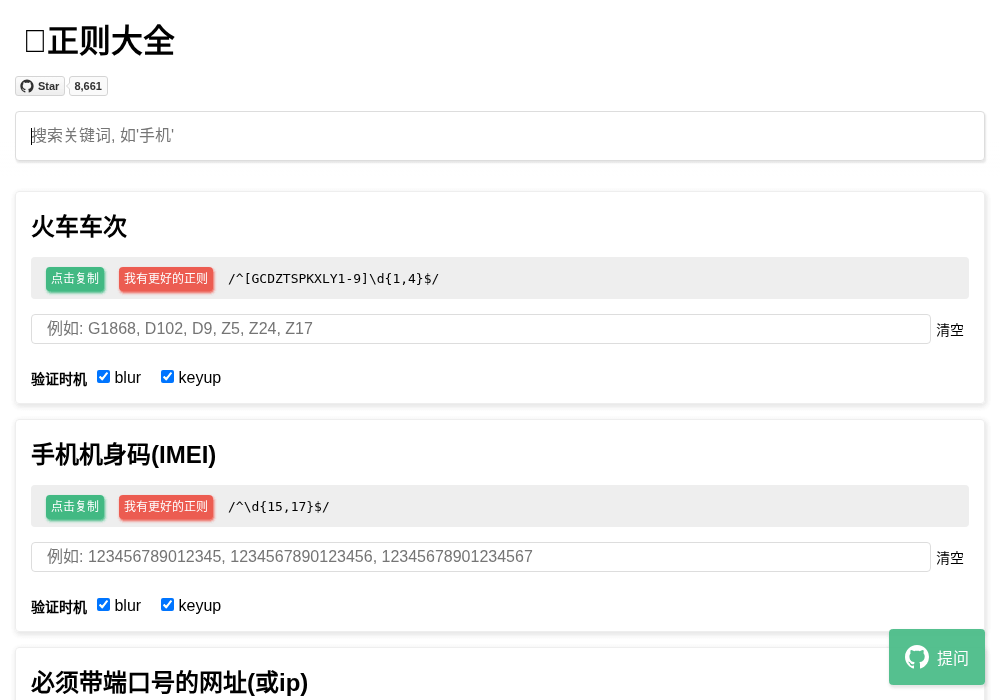This screenshot has height=700, width=1000.
Task: Click the IMEI regex text /^\d{15,17}$/
Action: (x=279, y=507)
